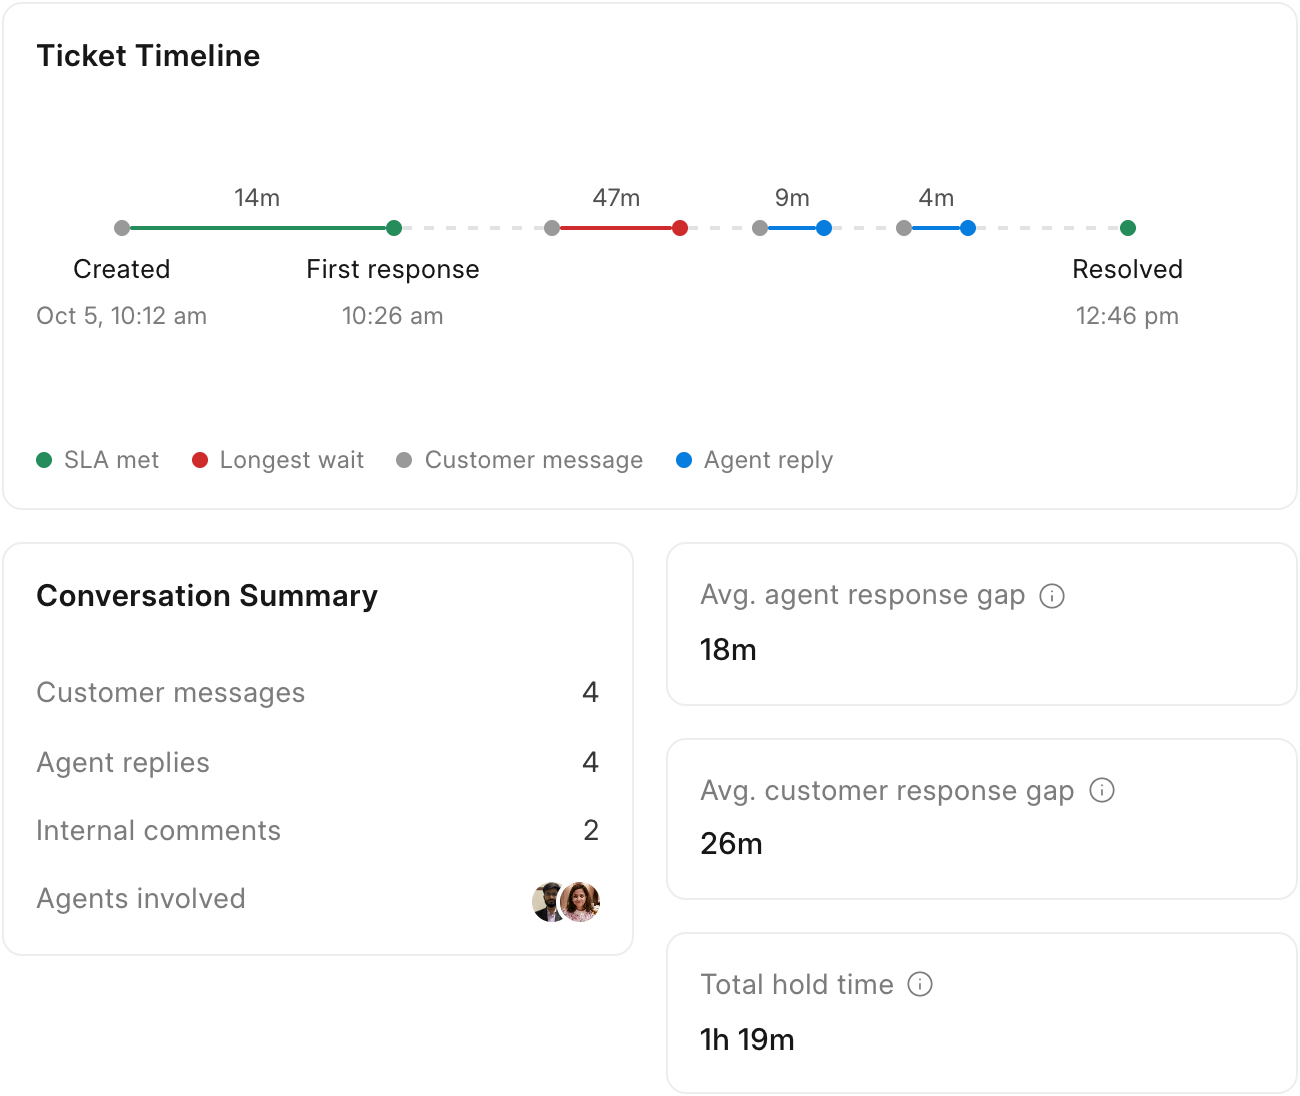Click the Conversation Summary heading
This screenshot has width=1300, height=1096.
point(207,596)
